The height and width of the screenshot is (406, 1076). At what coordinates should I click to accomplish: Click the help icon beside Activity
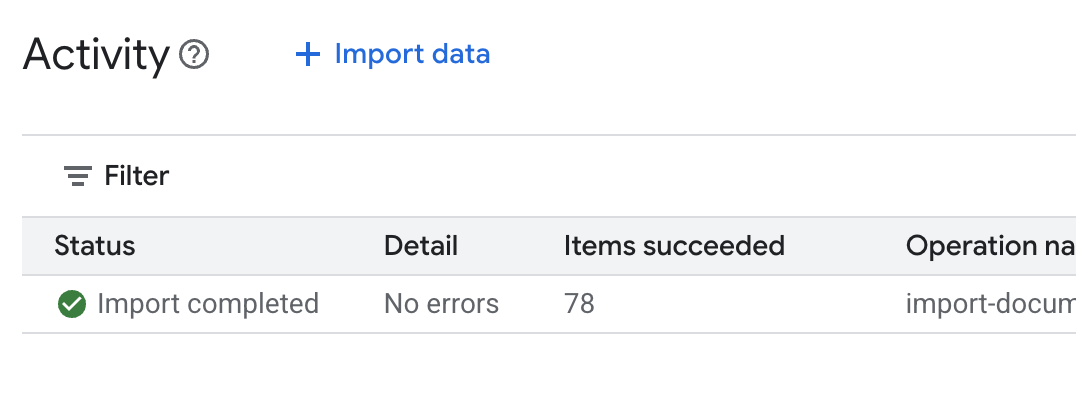click(194, 54)
